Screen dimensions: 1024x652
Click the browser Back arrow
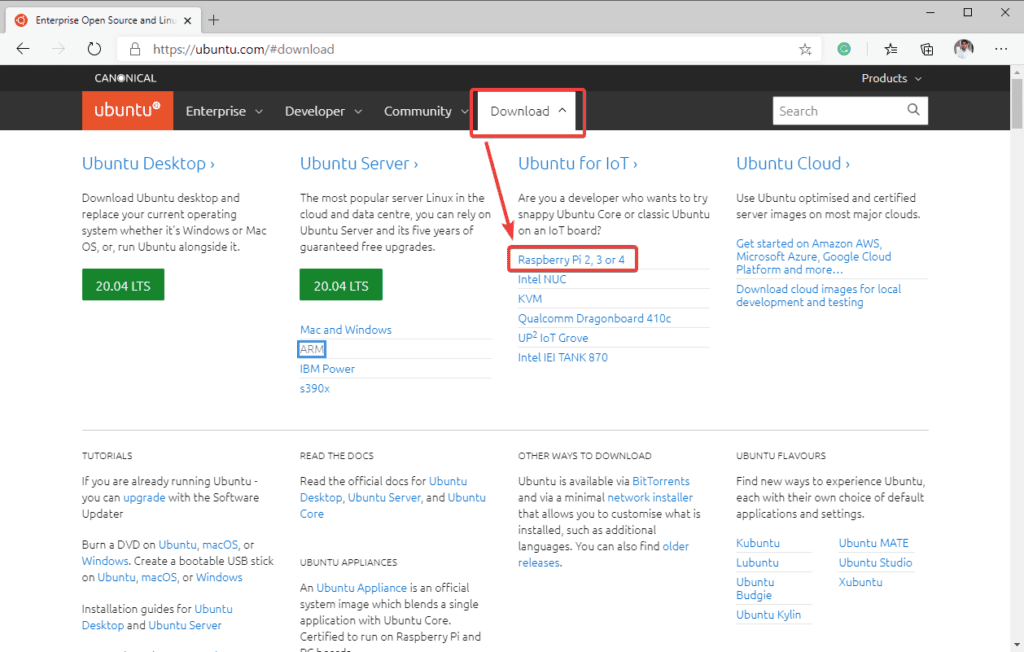coord(23,49)
